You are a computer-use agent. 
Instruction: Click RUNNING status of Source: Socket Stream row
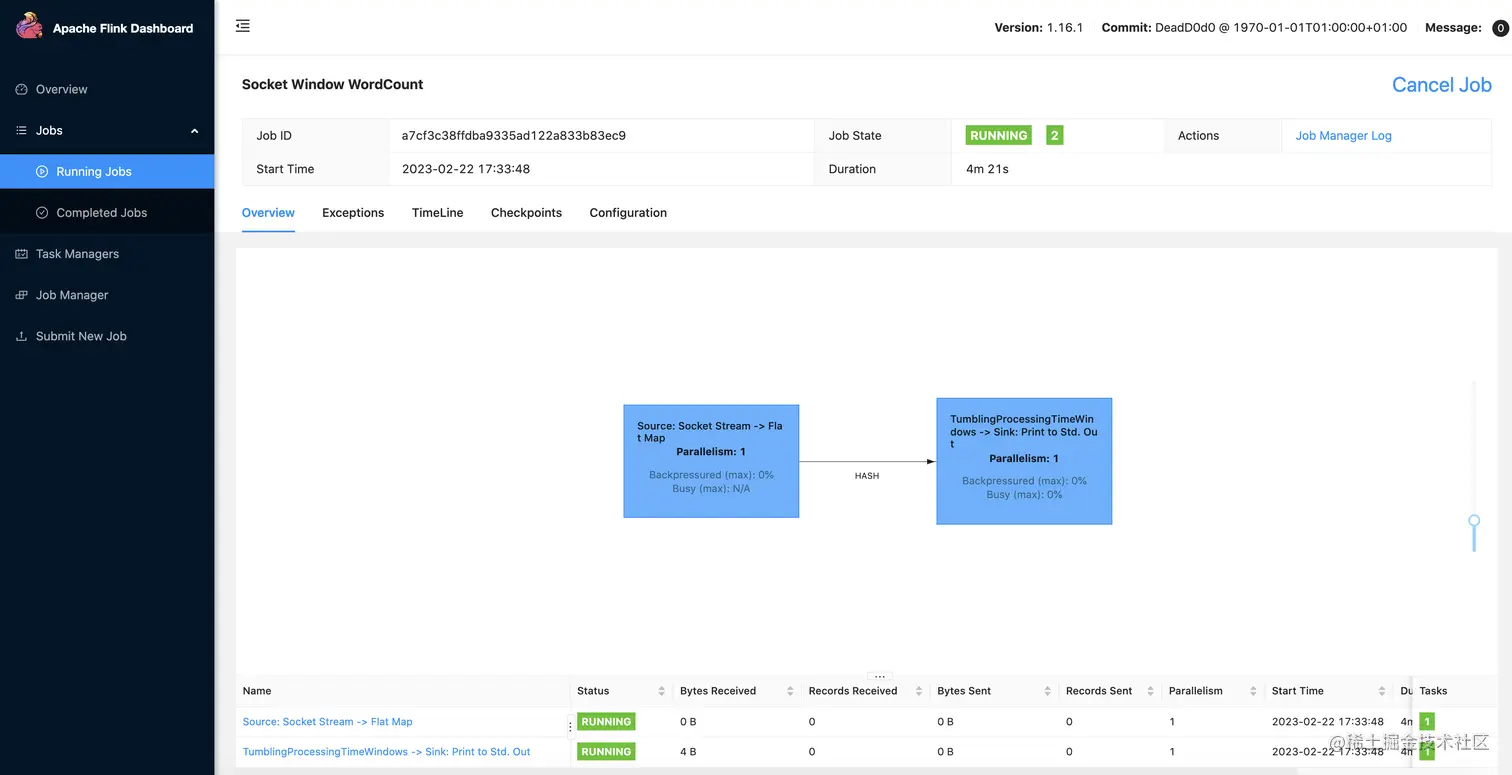[x=606, y=722]
